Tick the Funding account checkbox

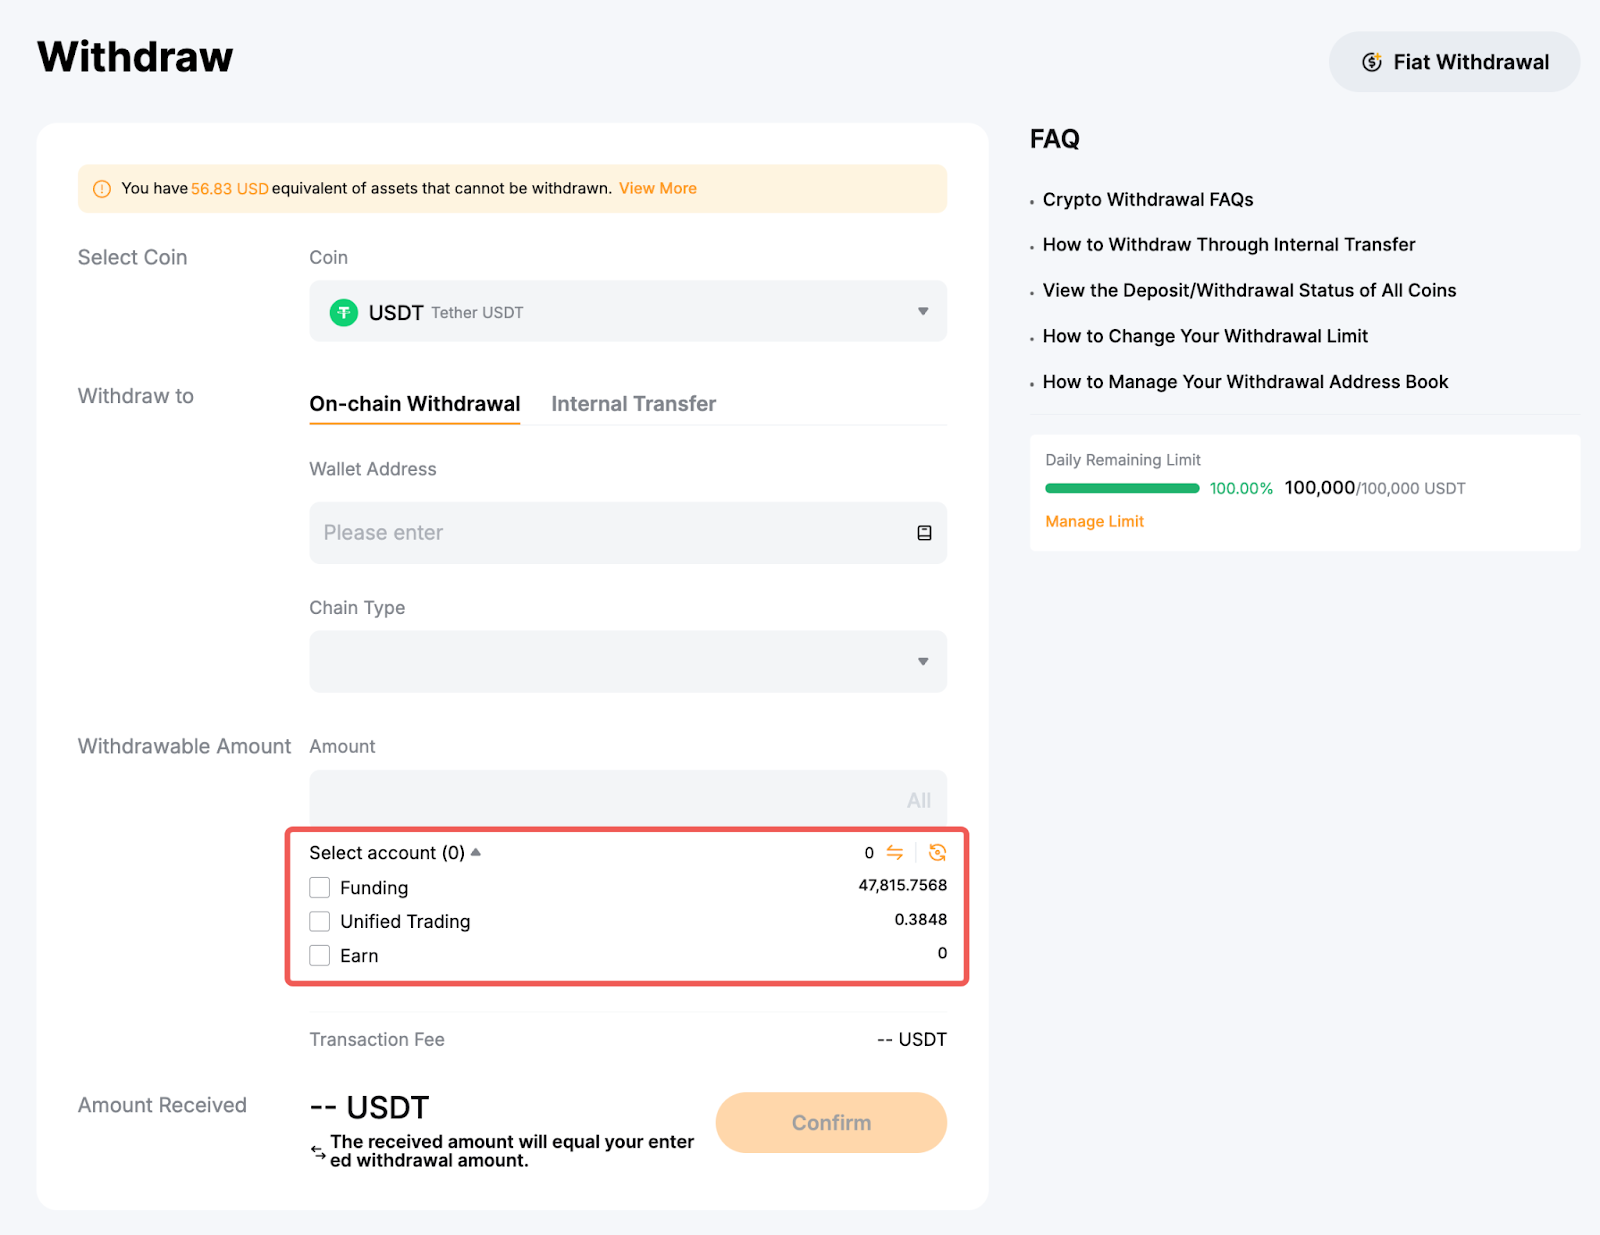pyautogui.click(x=320, y=887)
